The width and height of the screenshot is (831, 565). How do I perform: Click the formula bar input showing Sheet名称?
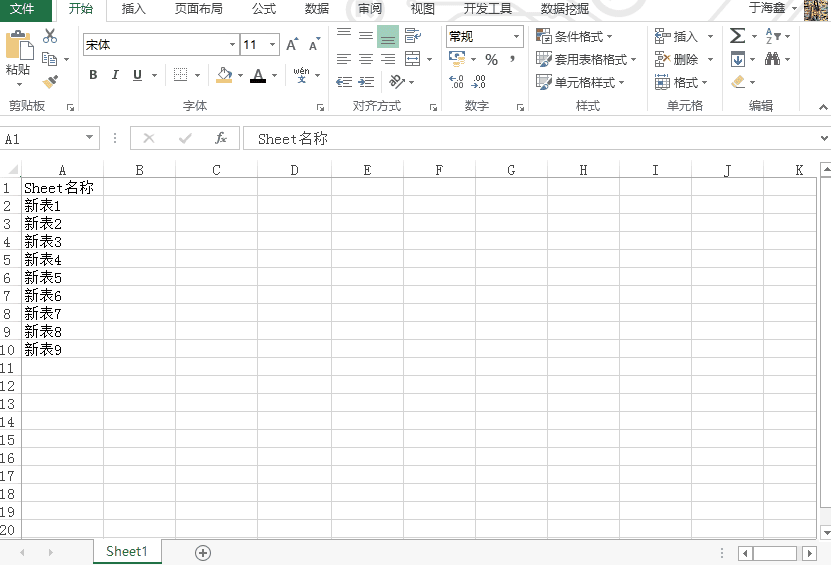click(531, 138)
